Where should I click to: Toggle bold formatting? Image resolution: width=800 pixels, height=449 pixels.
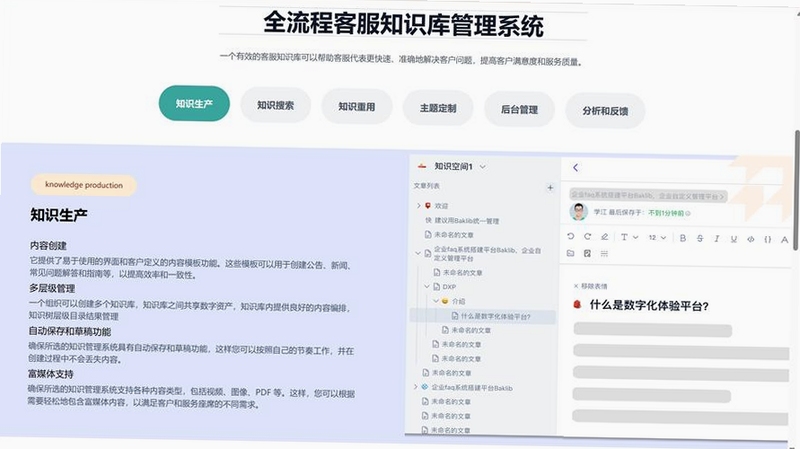[683, 238]
